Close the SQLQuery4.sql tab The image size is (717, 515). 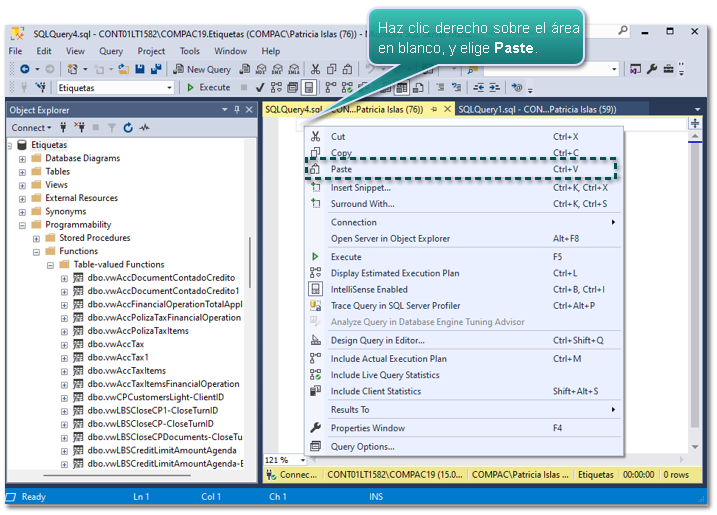[448, 109]
